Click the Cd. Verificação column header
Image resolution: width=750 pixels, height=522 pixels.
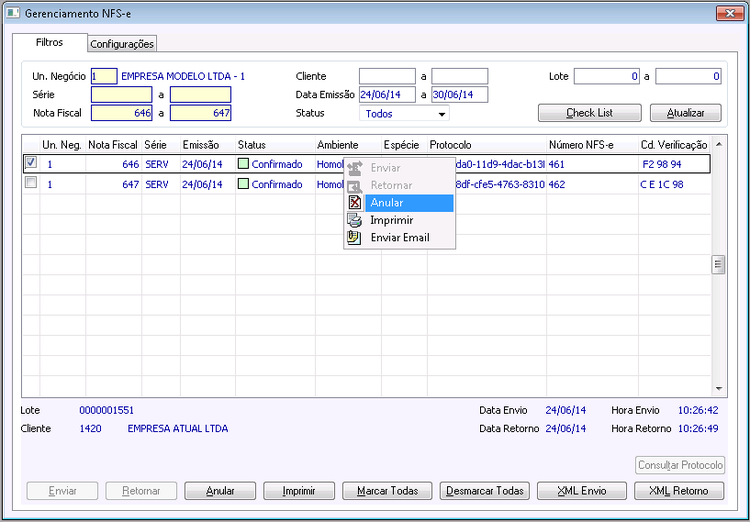pyautogui.click(x=674, y=145)
